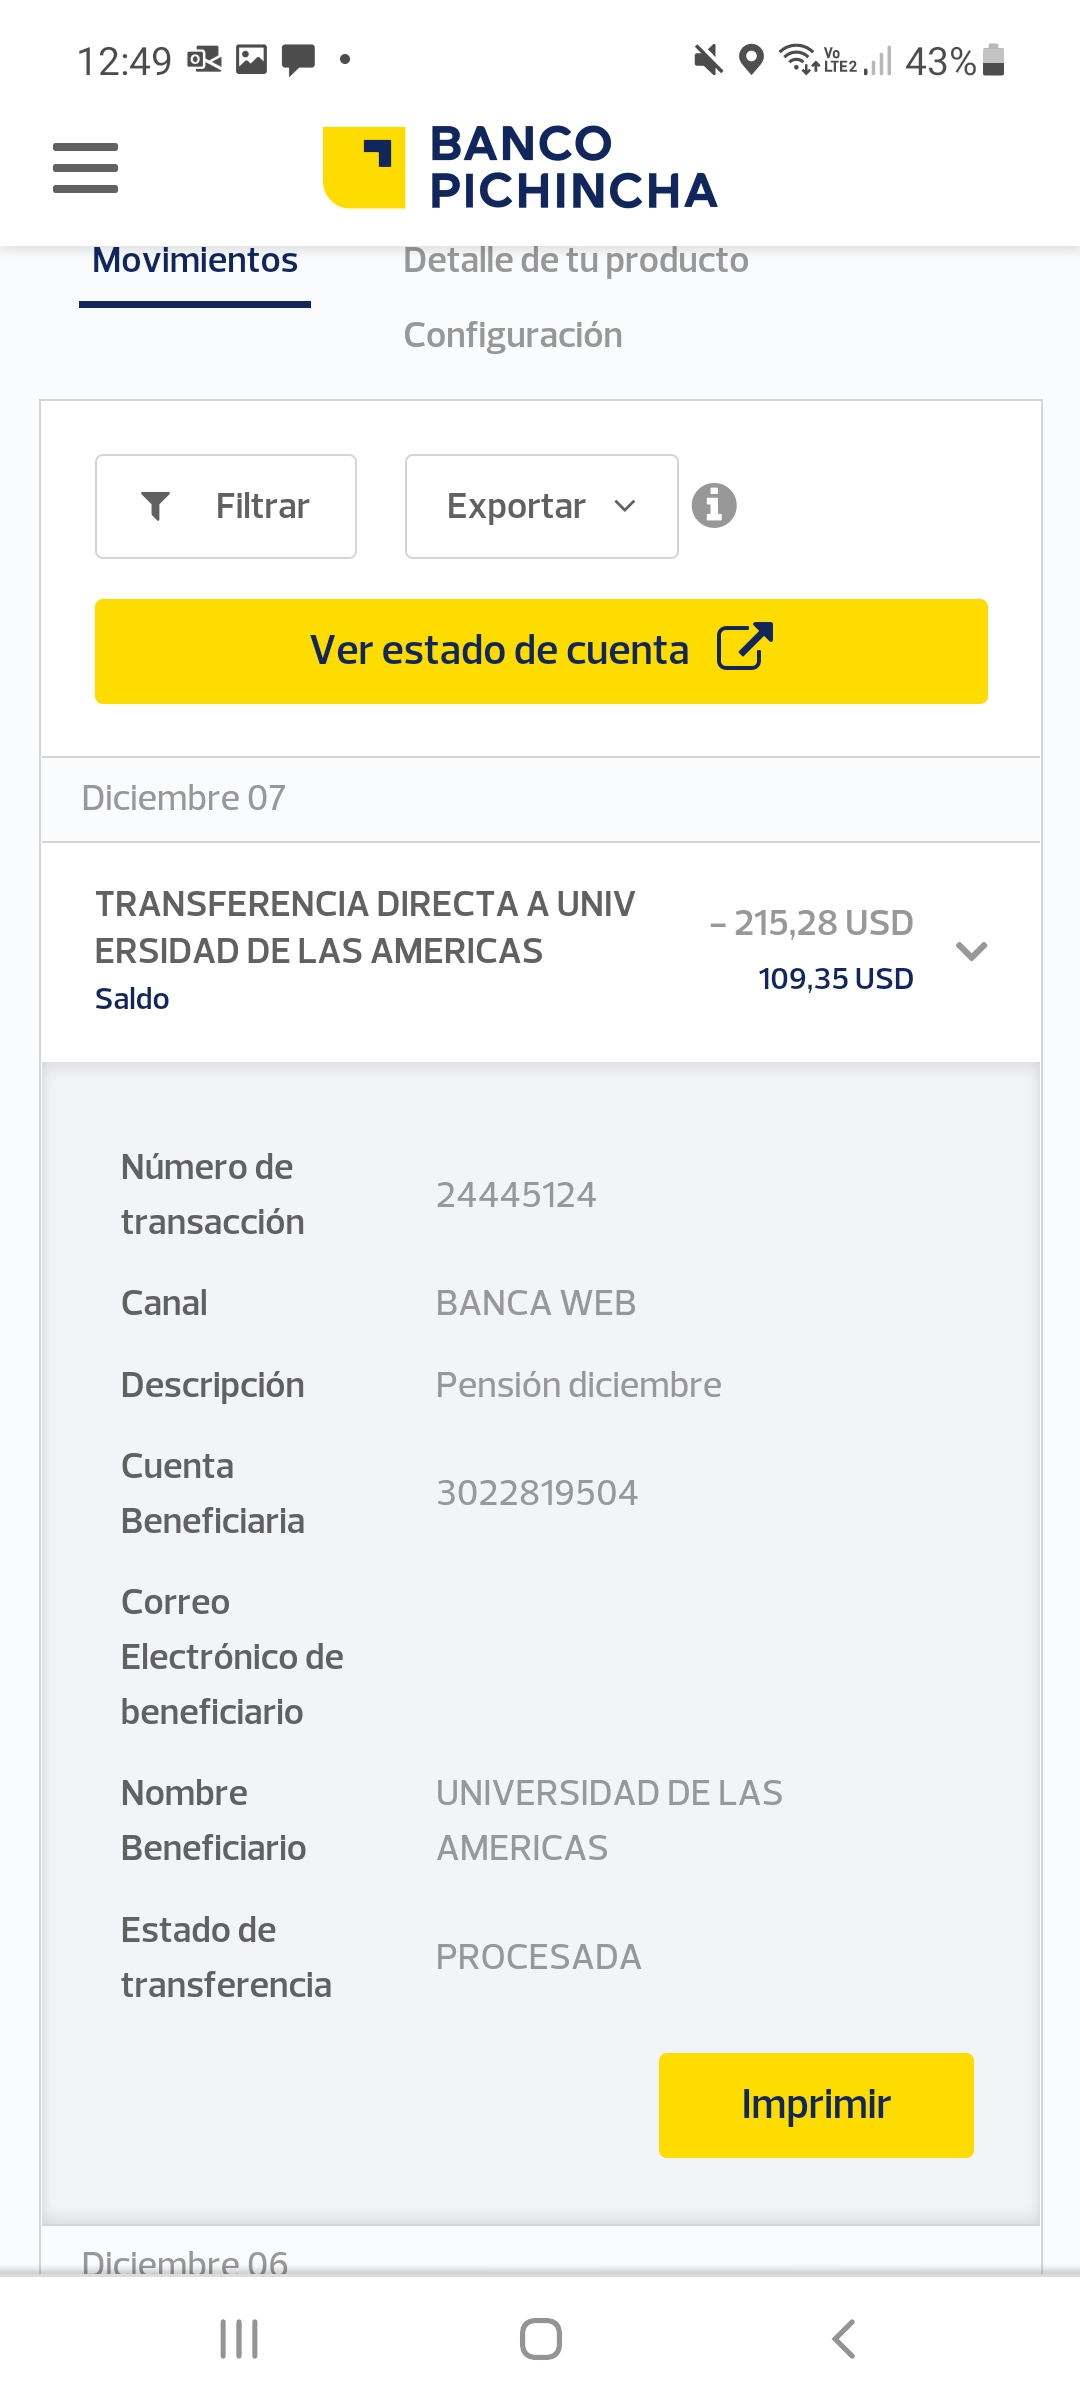Open the Configuración tab

[x=512, y=335]
